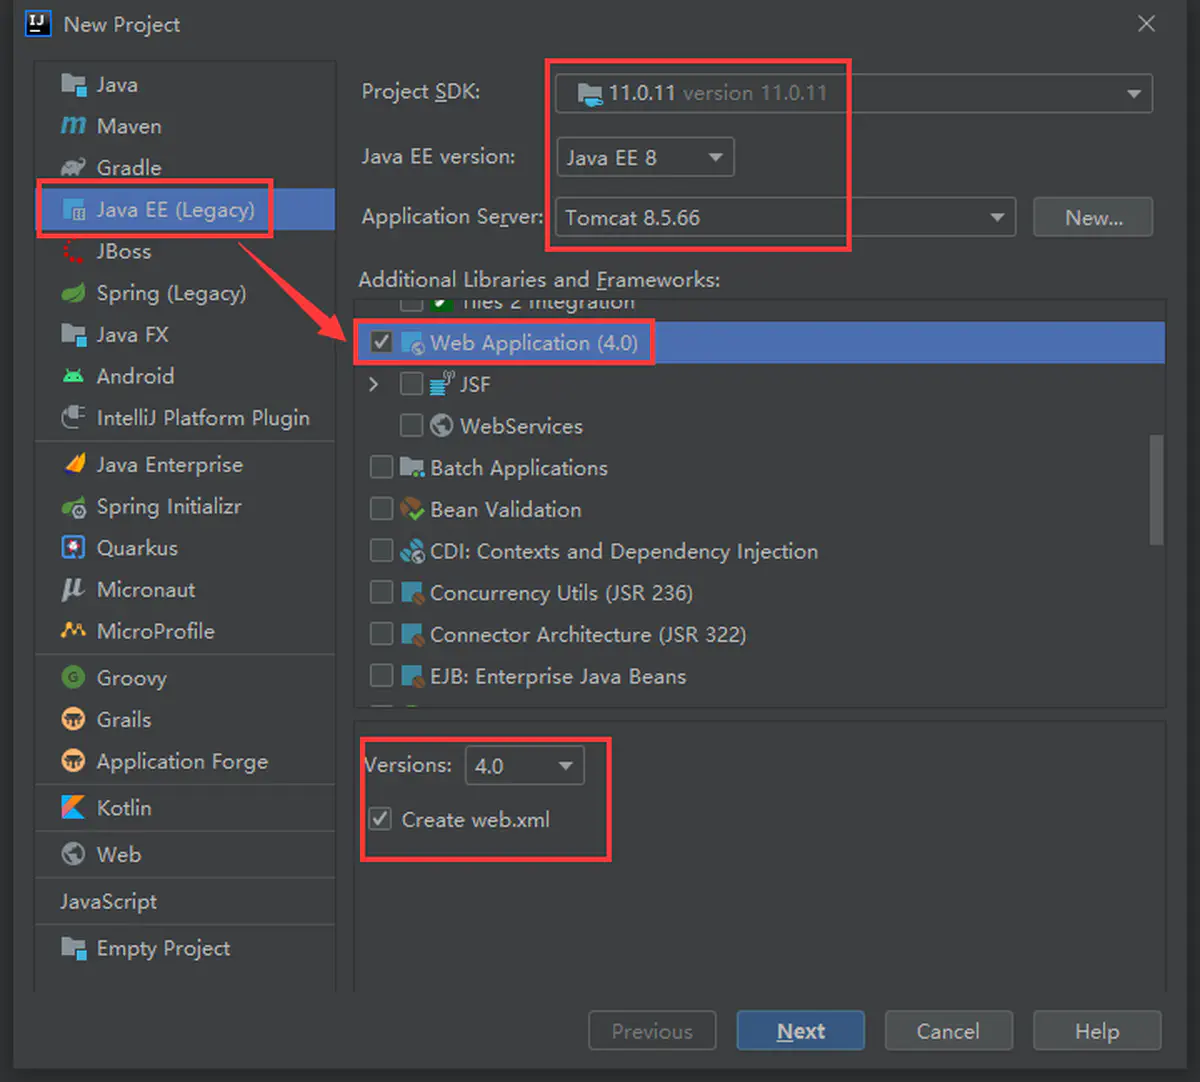The width and height of the screenshot is (1200, 1082).
Task: Click the orange Grails icon
Action: 73,719
